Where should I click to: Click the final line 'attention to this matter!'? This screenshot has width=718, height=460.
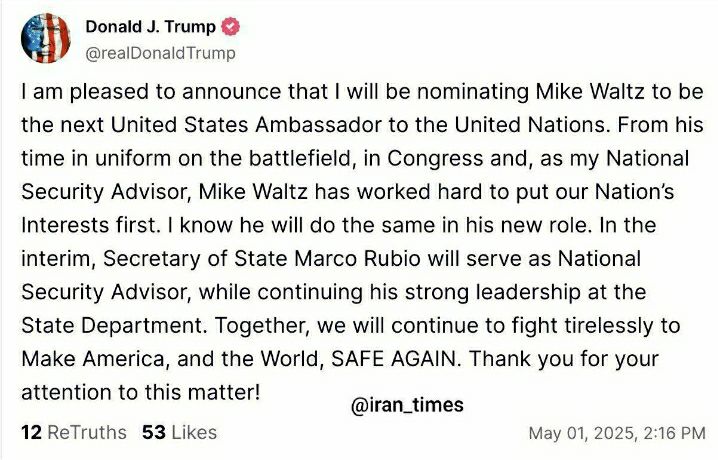click(x=141, y=392)
